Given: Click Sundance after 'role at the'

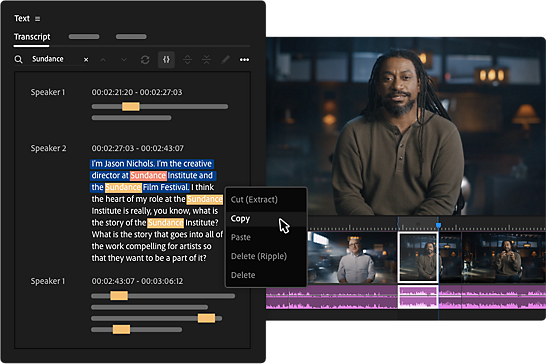Looking at the screenshot, I should point(204,199).
